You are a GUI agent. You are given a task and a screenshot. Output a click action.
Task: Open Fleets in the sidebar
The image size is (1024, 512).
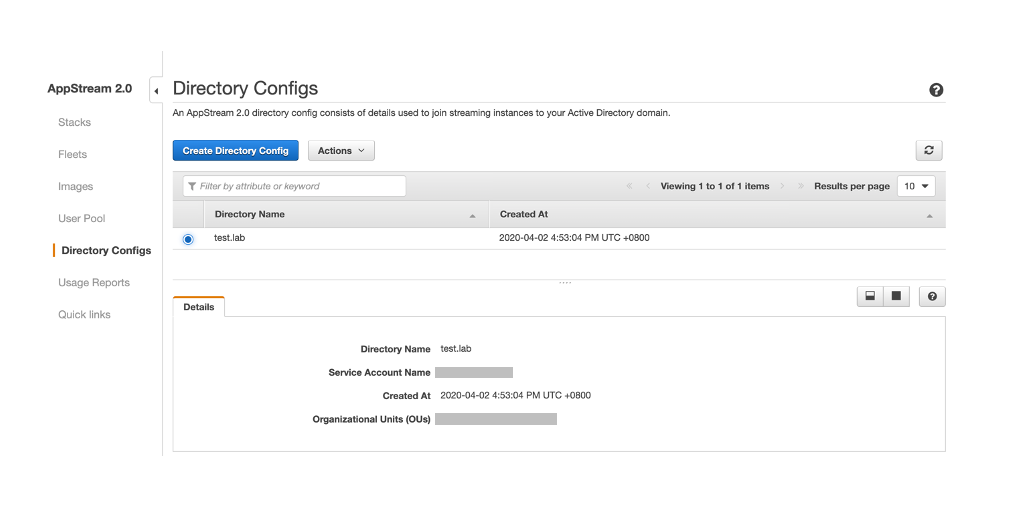coord(72,154)
